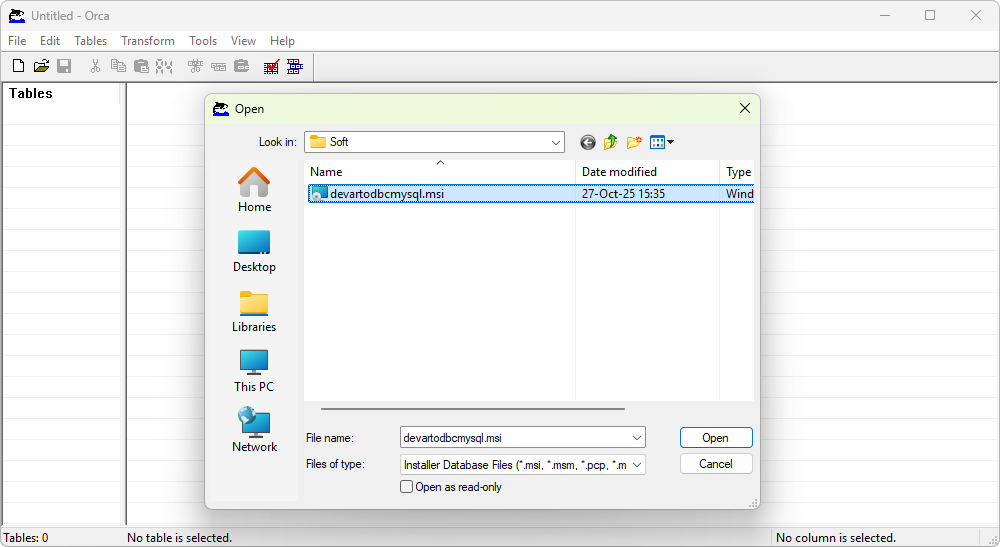Create a new folder in the dialog
Image resolution: width=1000 pixels, height=547 pixels.
(633, 142)
